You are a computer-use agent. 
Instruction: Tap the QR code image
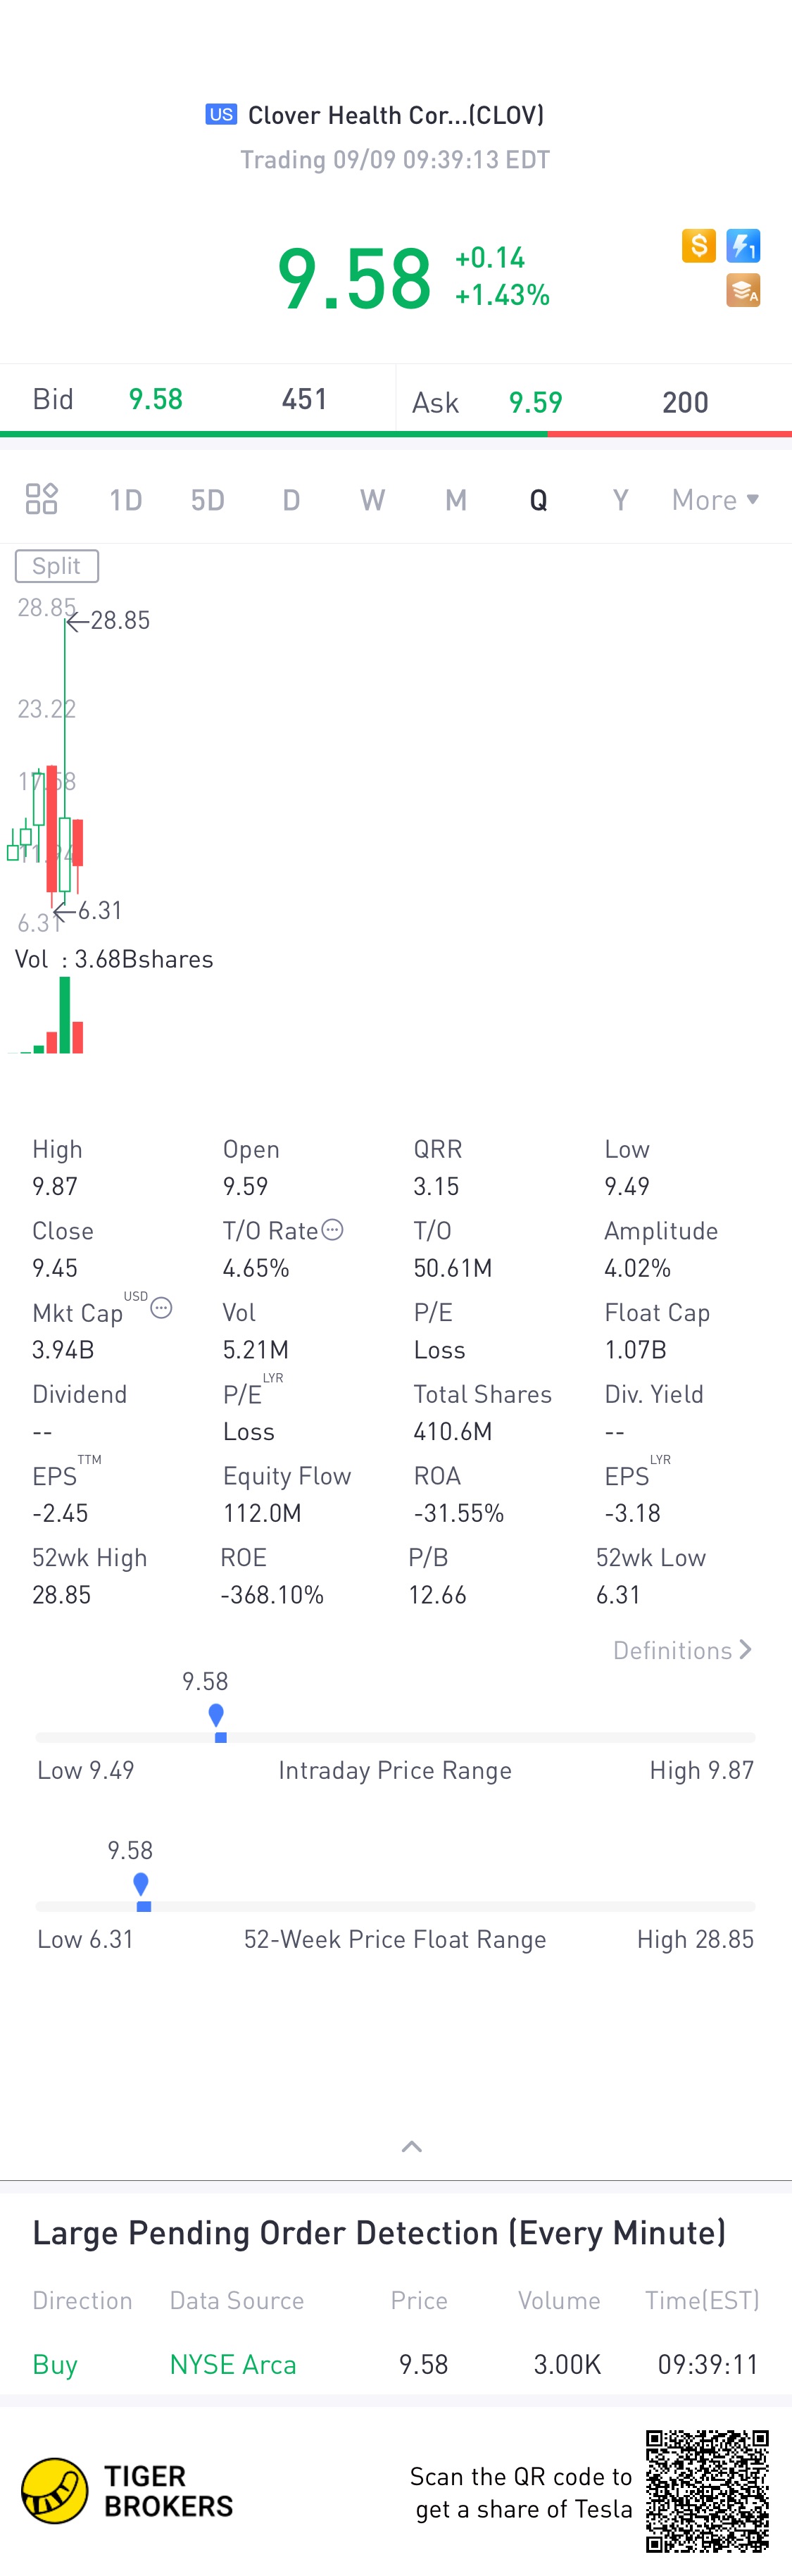[707, 2491]
